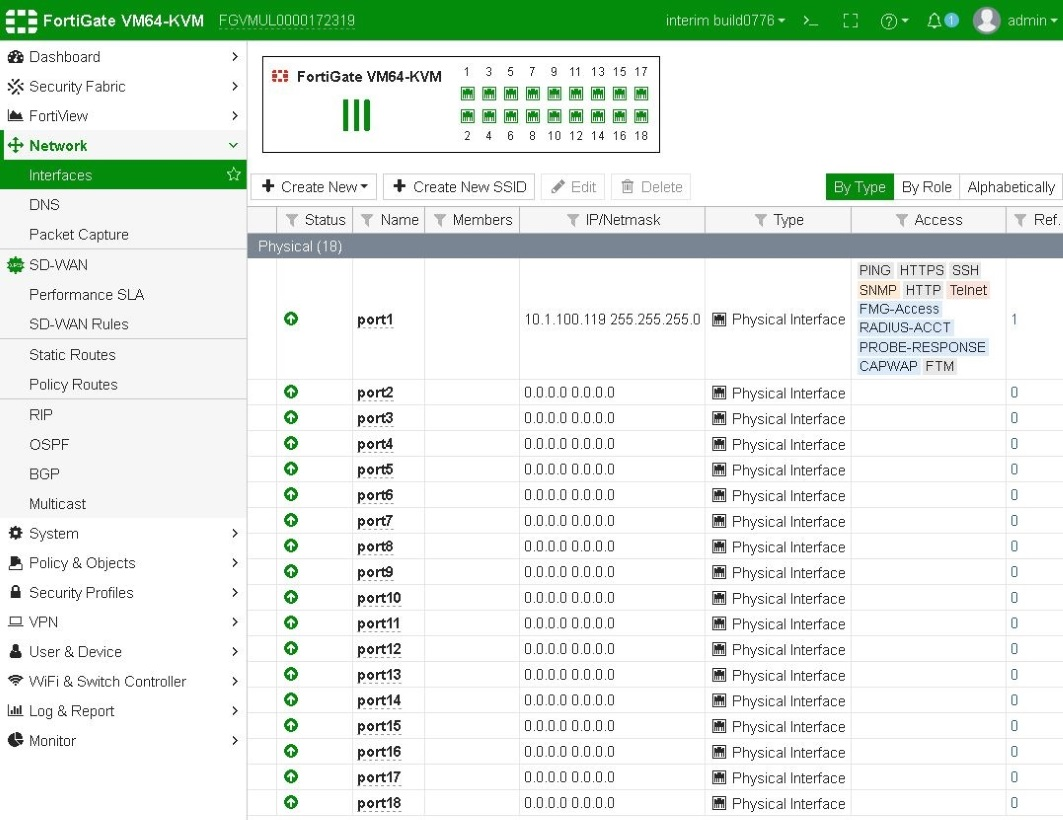Select the port10 table row IP cell

click(x=570, y=598)
